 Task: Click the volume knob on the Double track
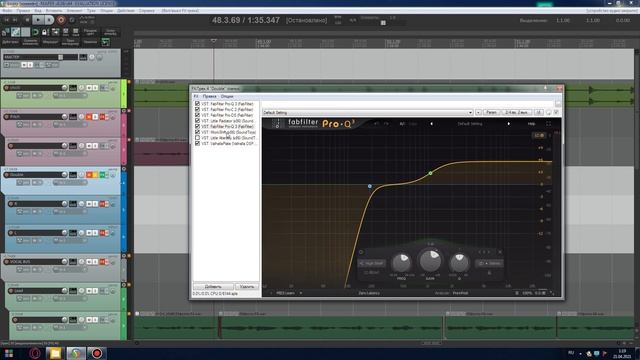(64, 175)
